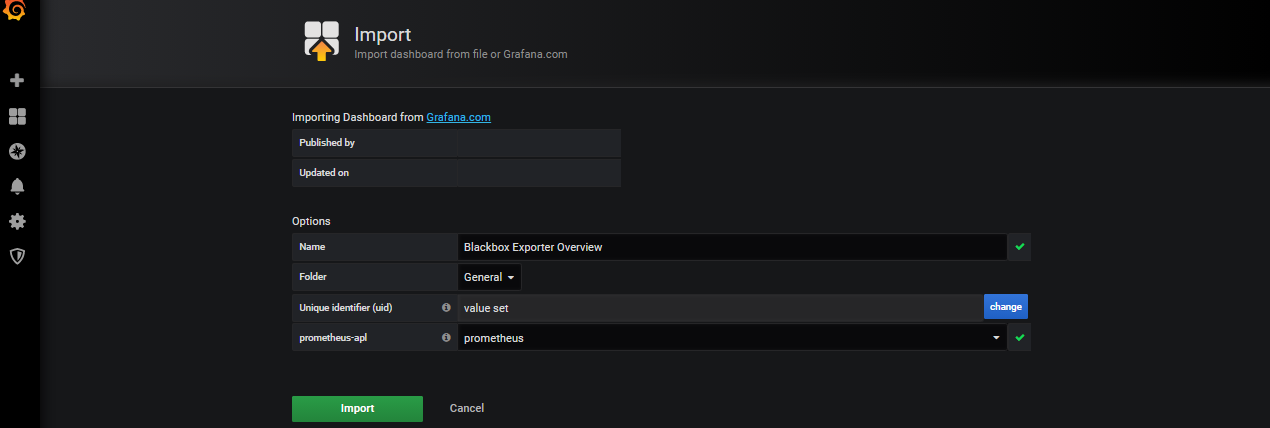The height and width of the screenshot is (428, 1270).
Task: Click the info icon beside Unique identifier
Action: coord(446,307)
